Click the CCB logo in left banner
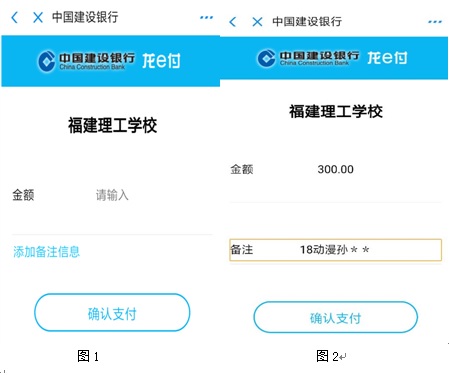 coord(86,61)
